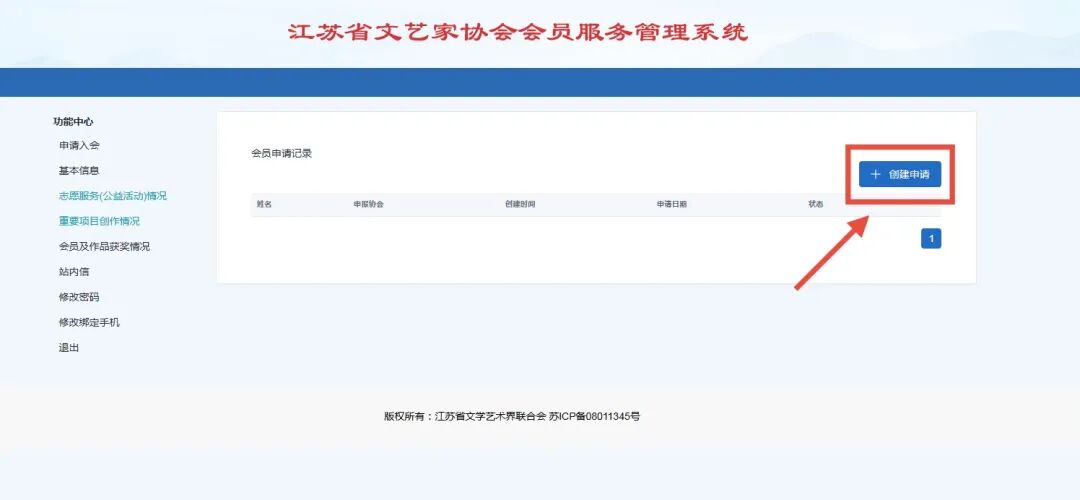Viewport: 1080px width, 500px height.
Task: Click the 申请日期 column header
Action: click(x=672, y=204)
